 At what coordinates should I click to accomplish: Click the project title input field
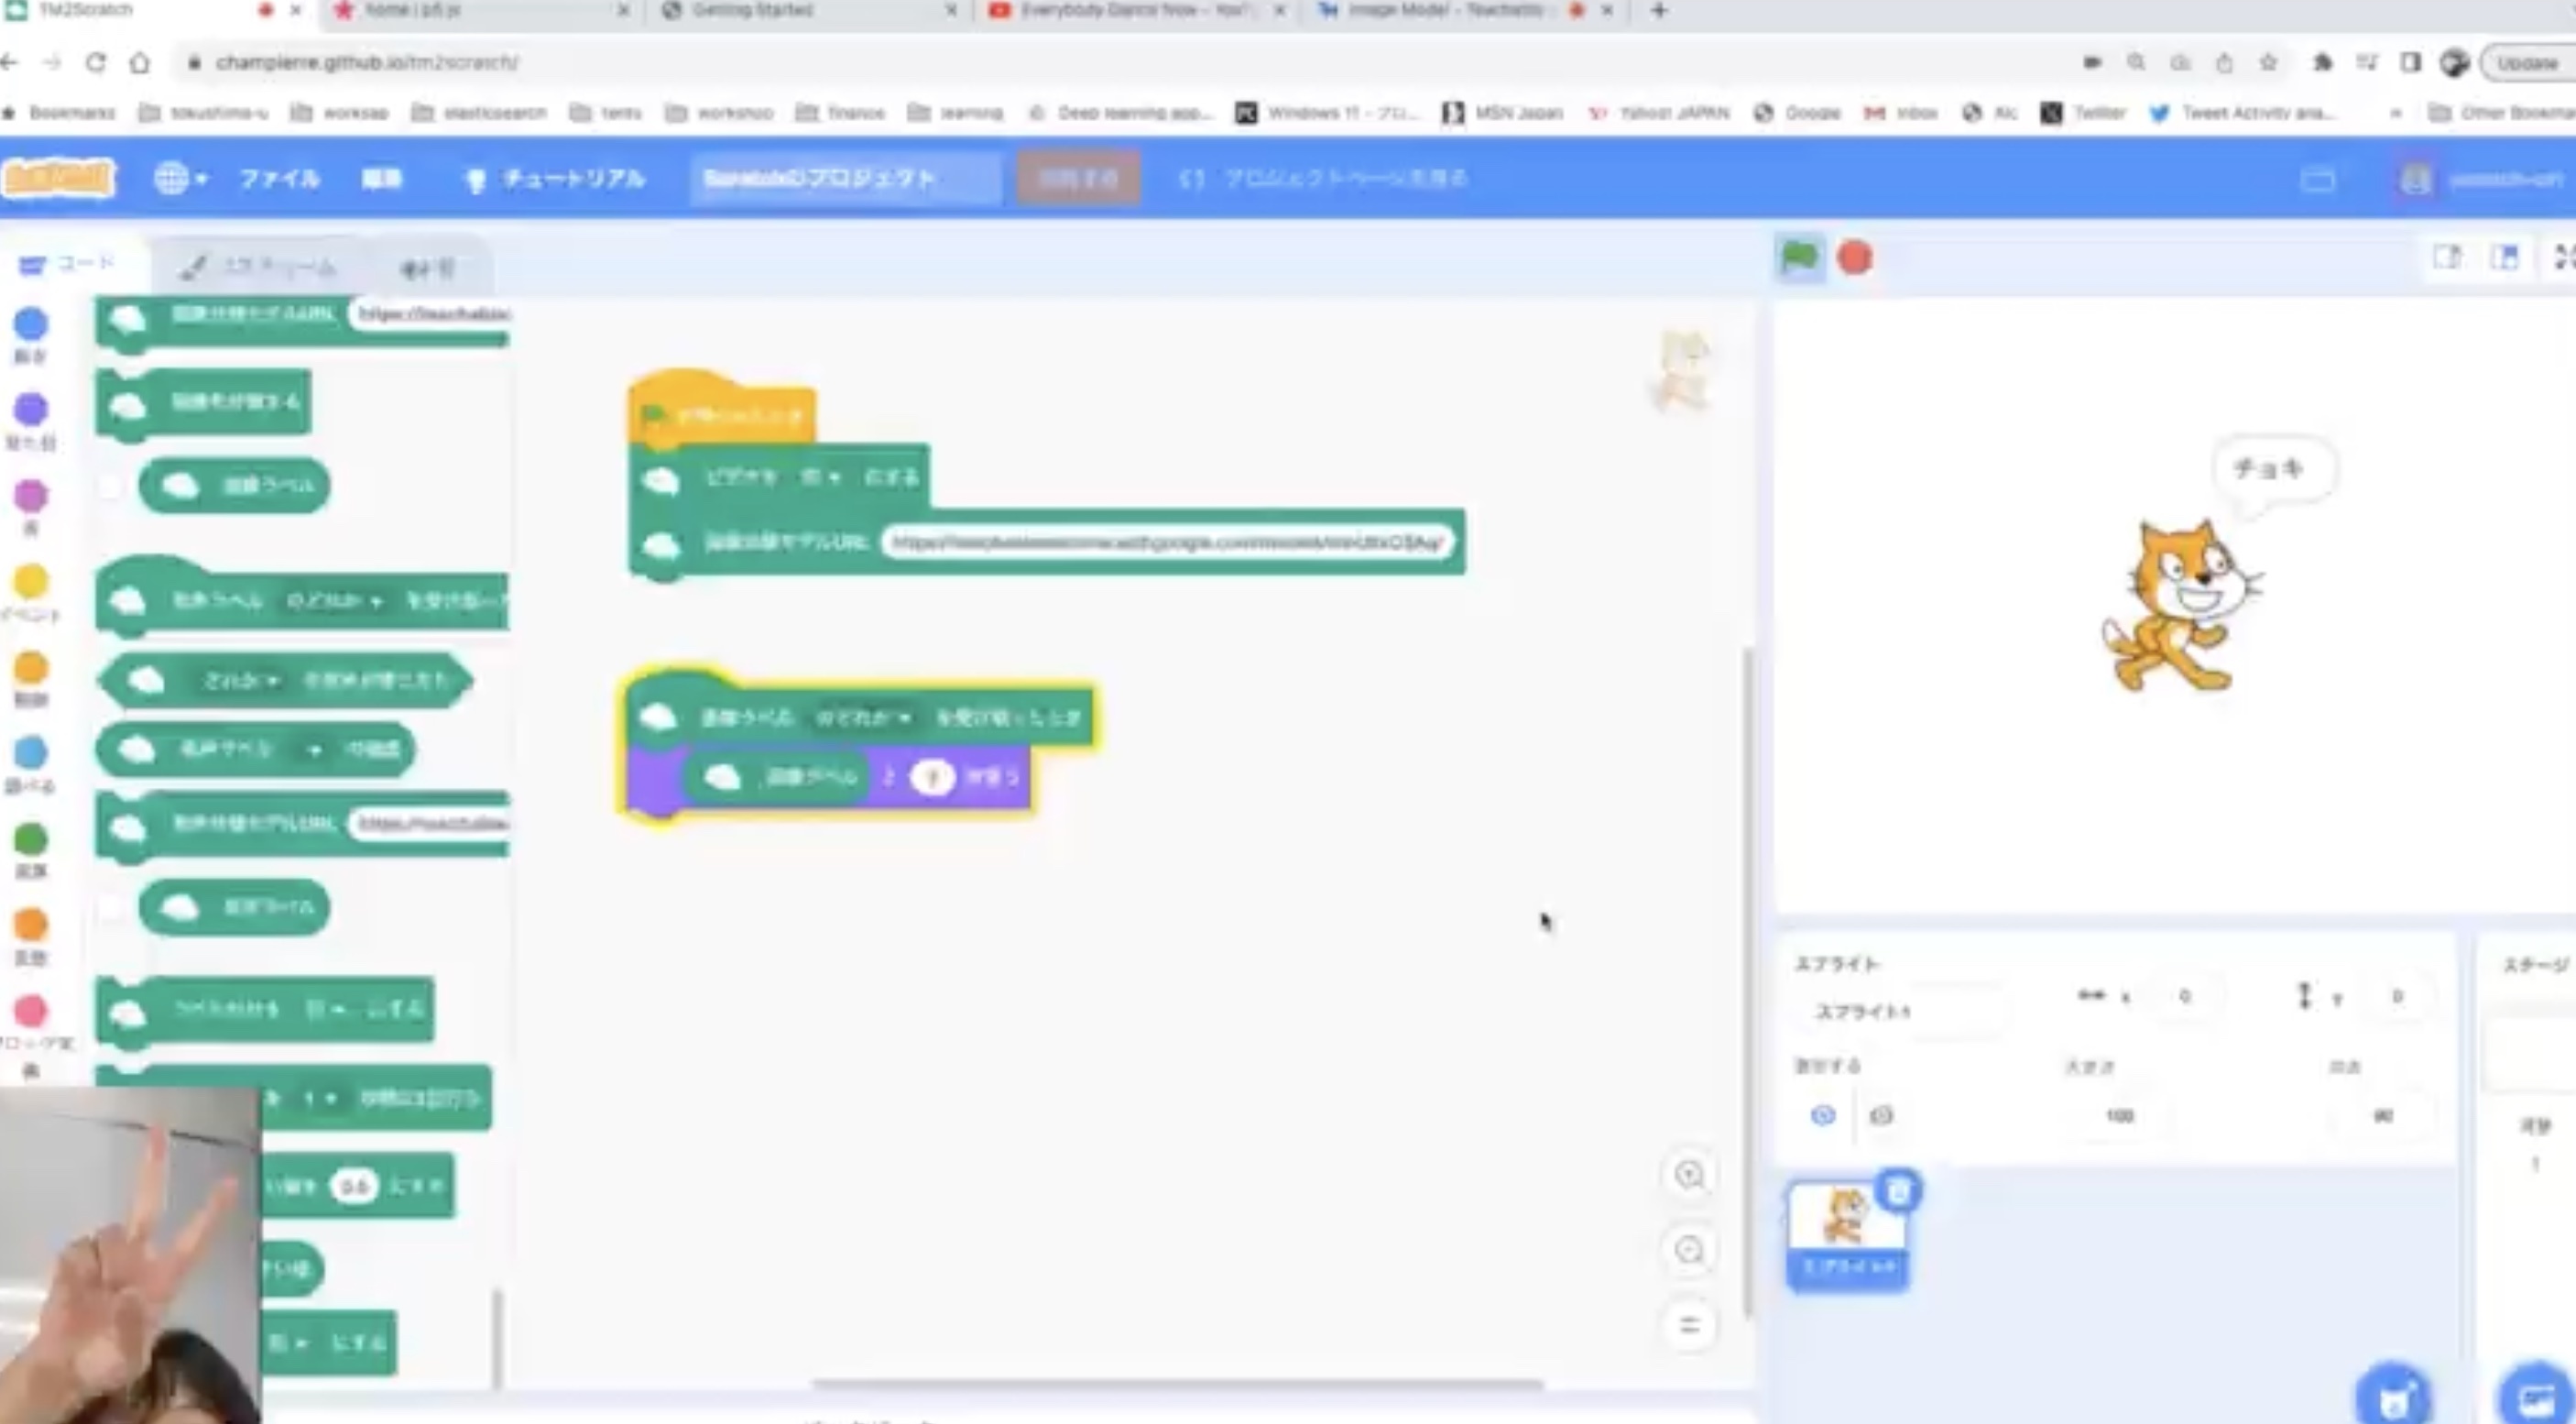[845, 178]
